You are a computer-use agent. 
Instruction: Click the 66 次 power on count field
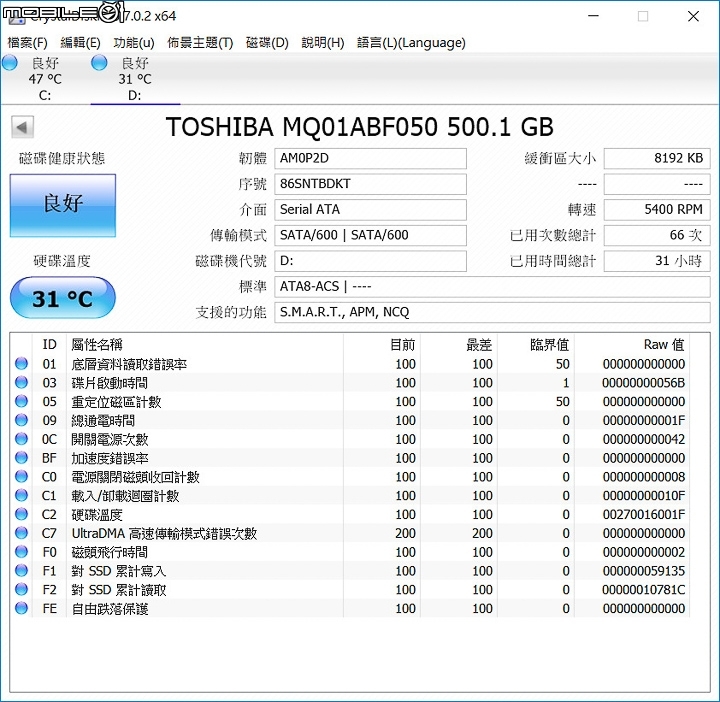tap(657, 236)
